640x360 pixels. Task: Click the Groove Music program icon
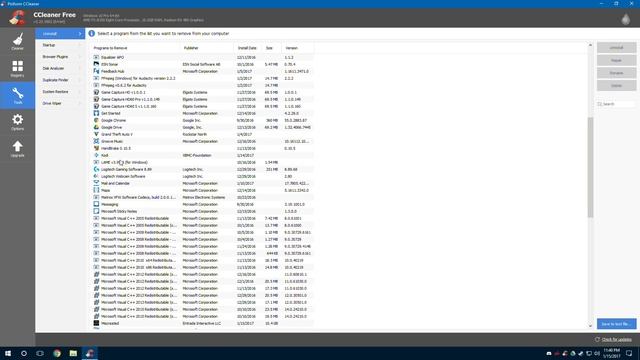[96, 141]
